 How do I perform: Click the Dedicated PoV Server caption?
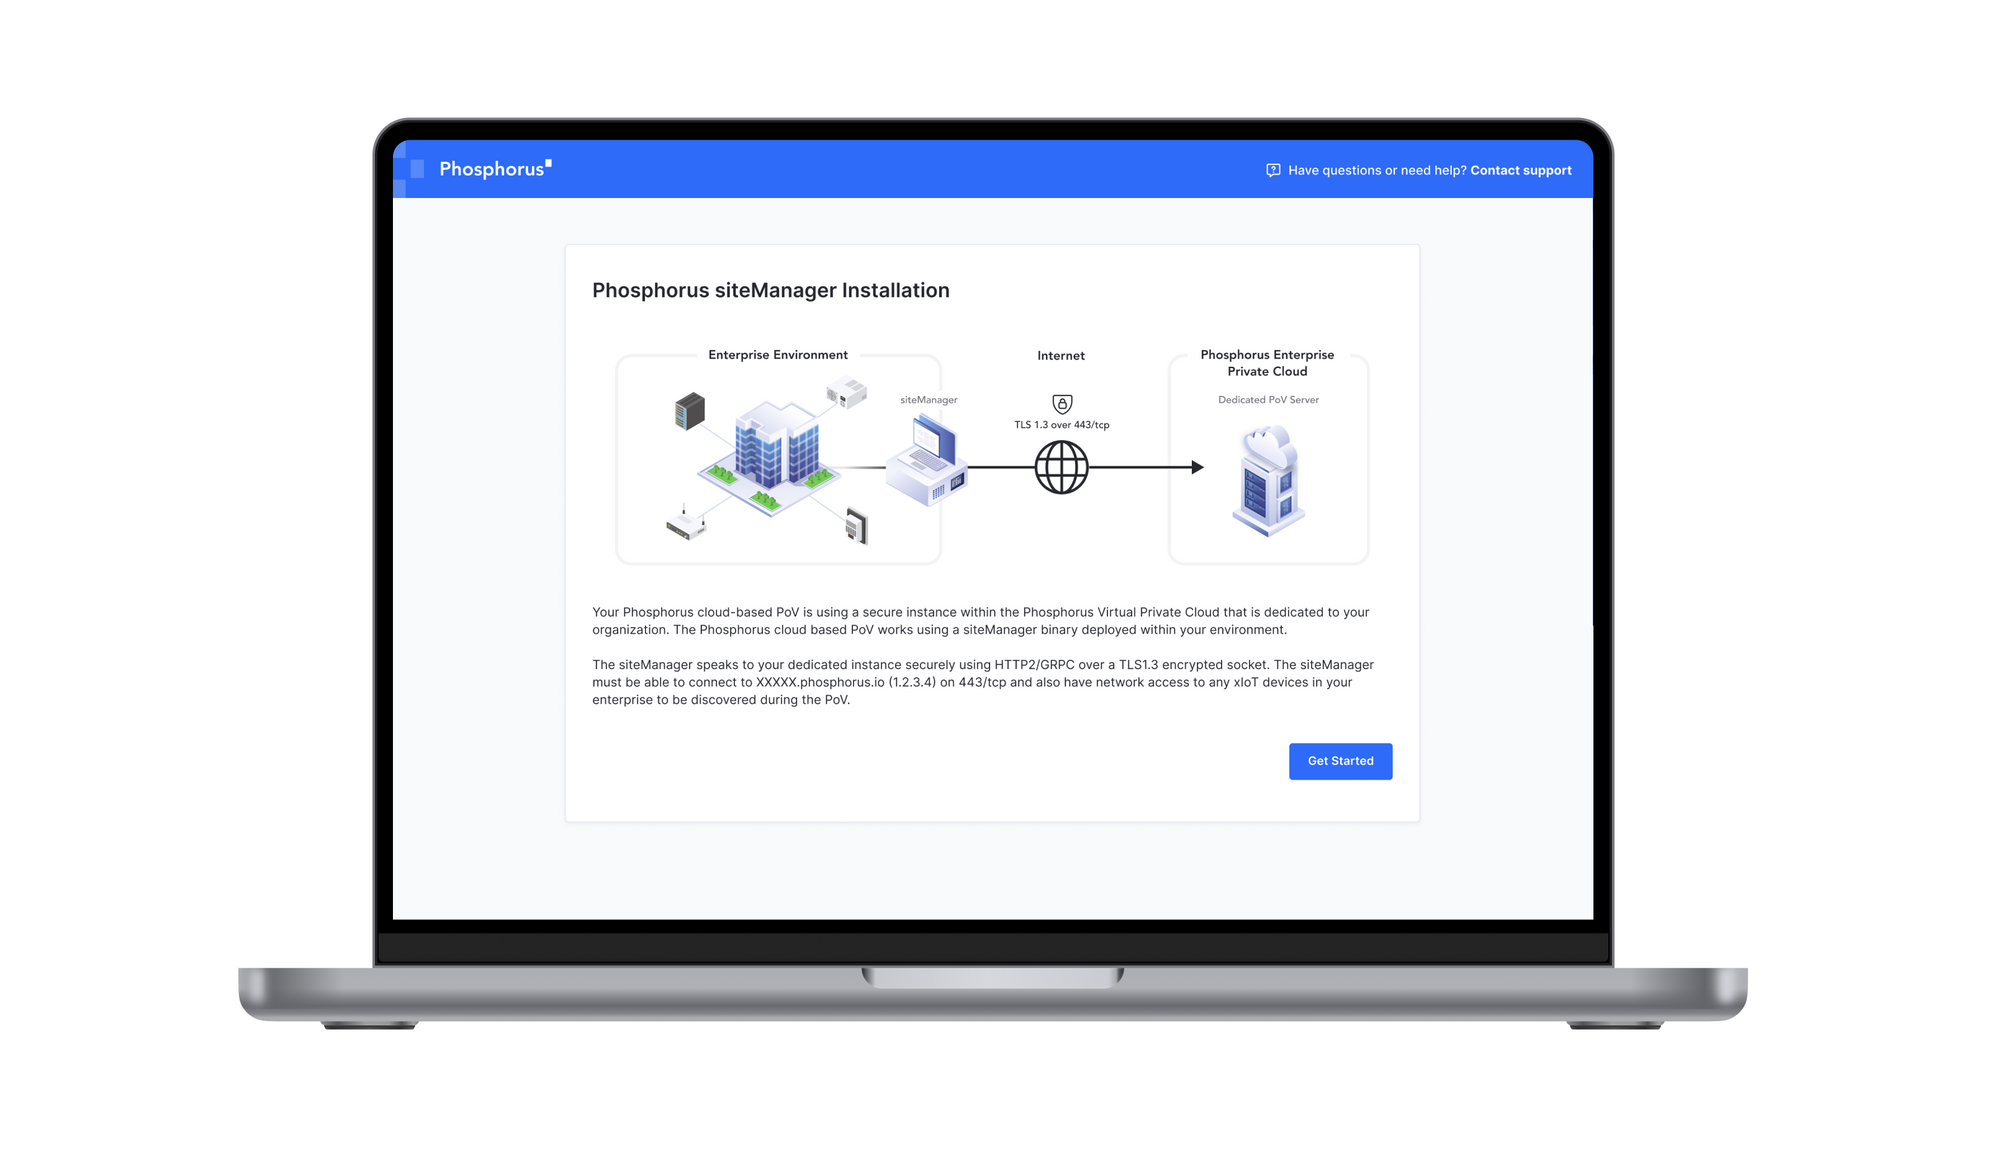1268,400
